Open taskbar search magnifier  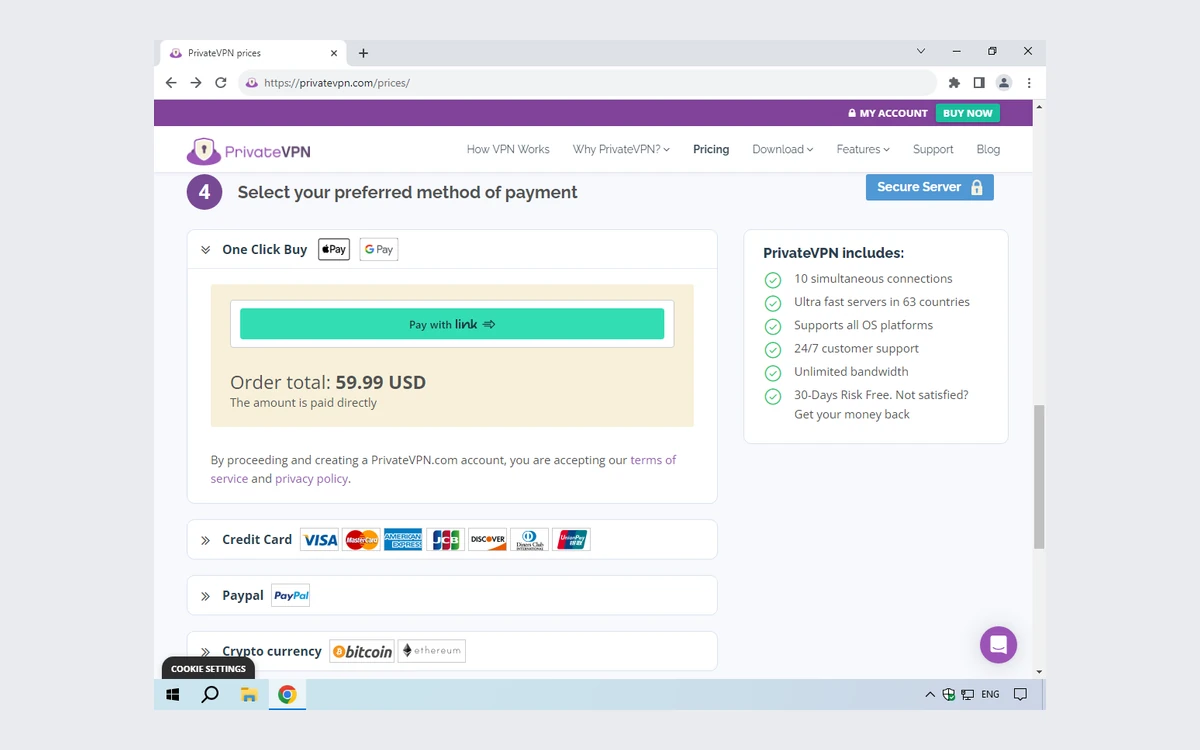pyautogui.click(x=210, y=695)
